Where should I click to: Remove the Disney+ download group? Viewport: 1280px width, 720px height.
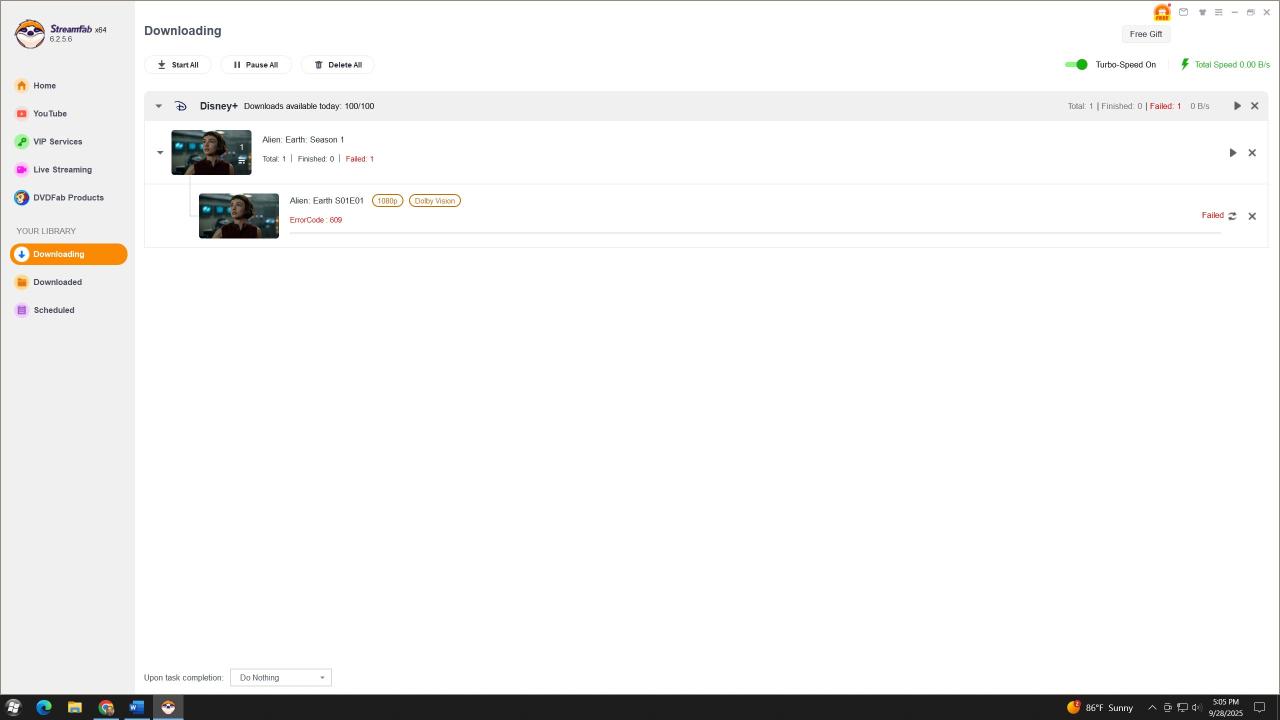point(1255,106)
